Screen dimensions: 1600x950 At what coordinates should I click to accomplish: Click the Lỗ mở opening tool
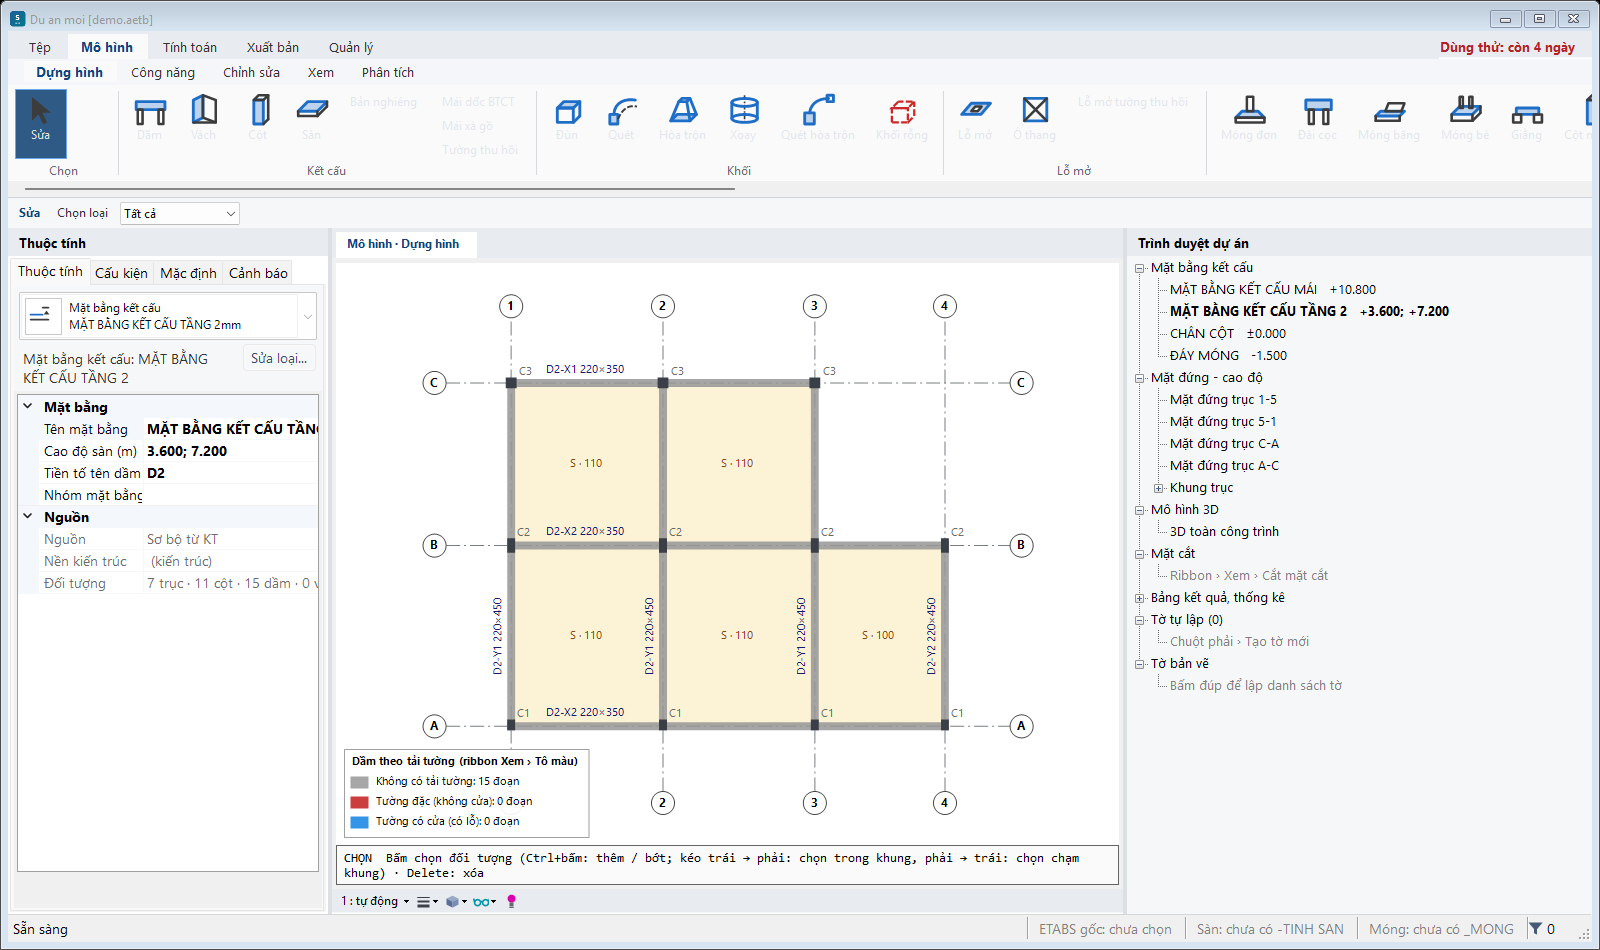point(975,119)
